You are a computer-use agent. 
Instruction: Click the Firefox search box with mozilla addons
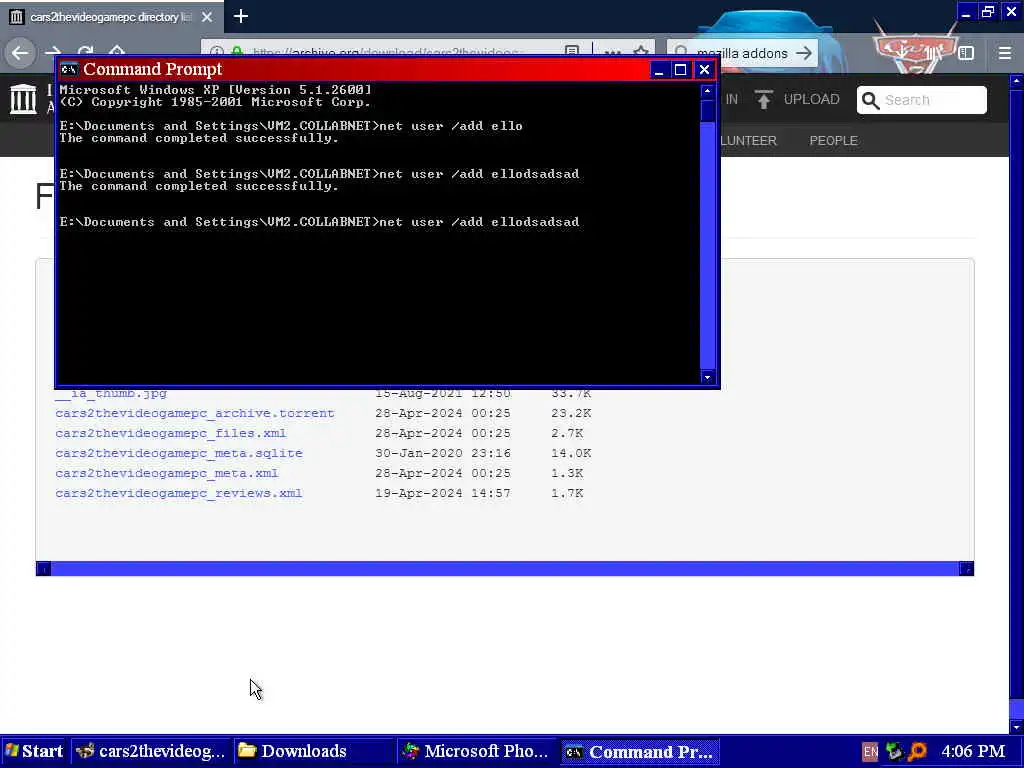[743, 53]
